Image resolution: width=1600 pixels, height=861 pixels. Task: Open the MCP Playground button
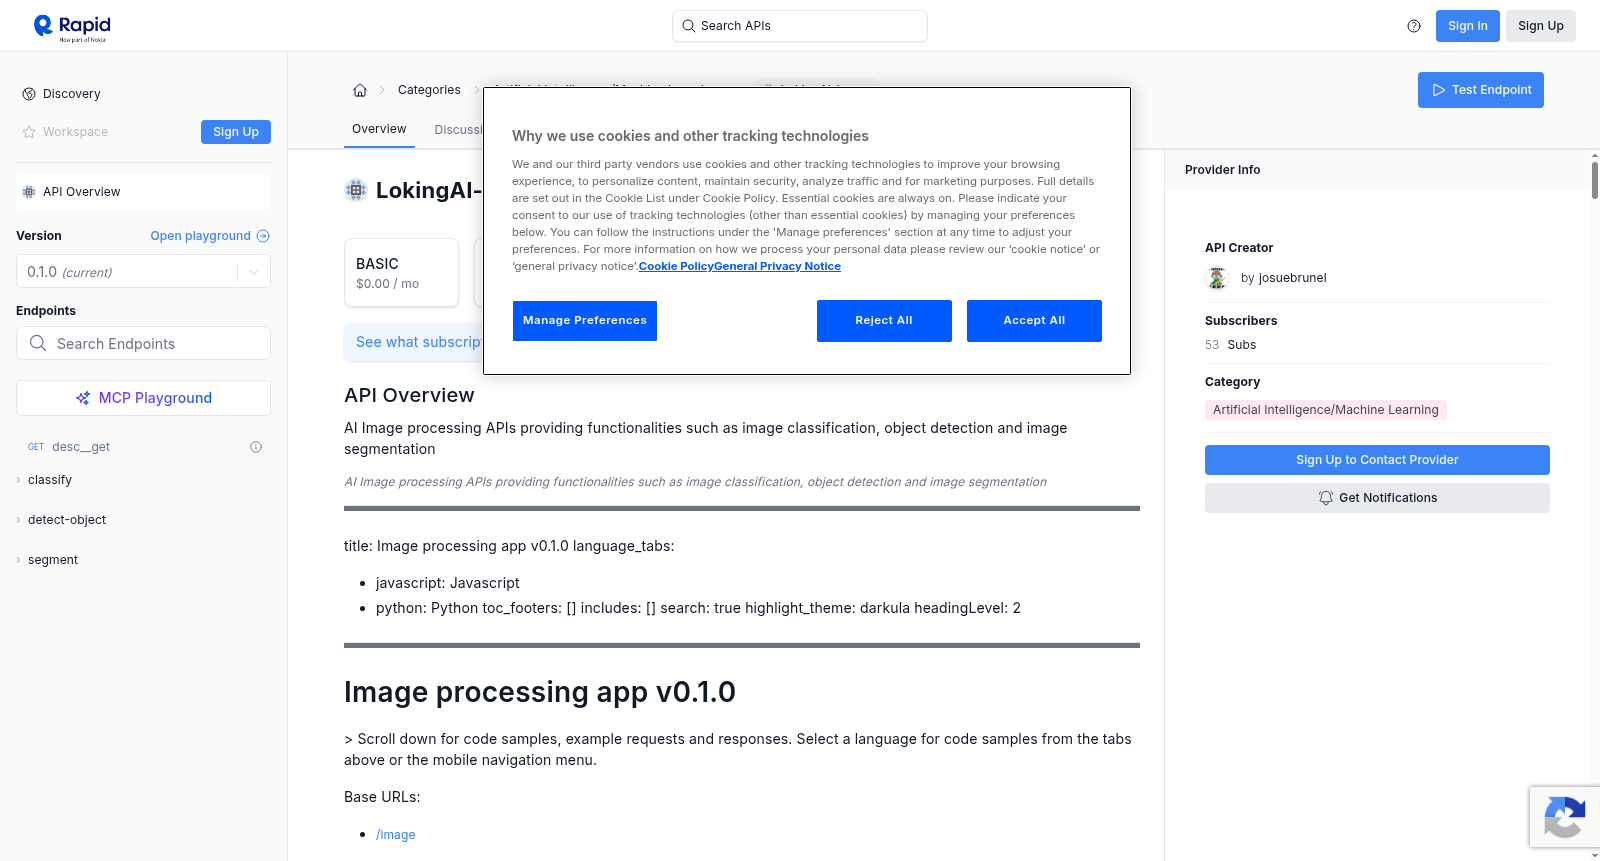143,398
